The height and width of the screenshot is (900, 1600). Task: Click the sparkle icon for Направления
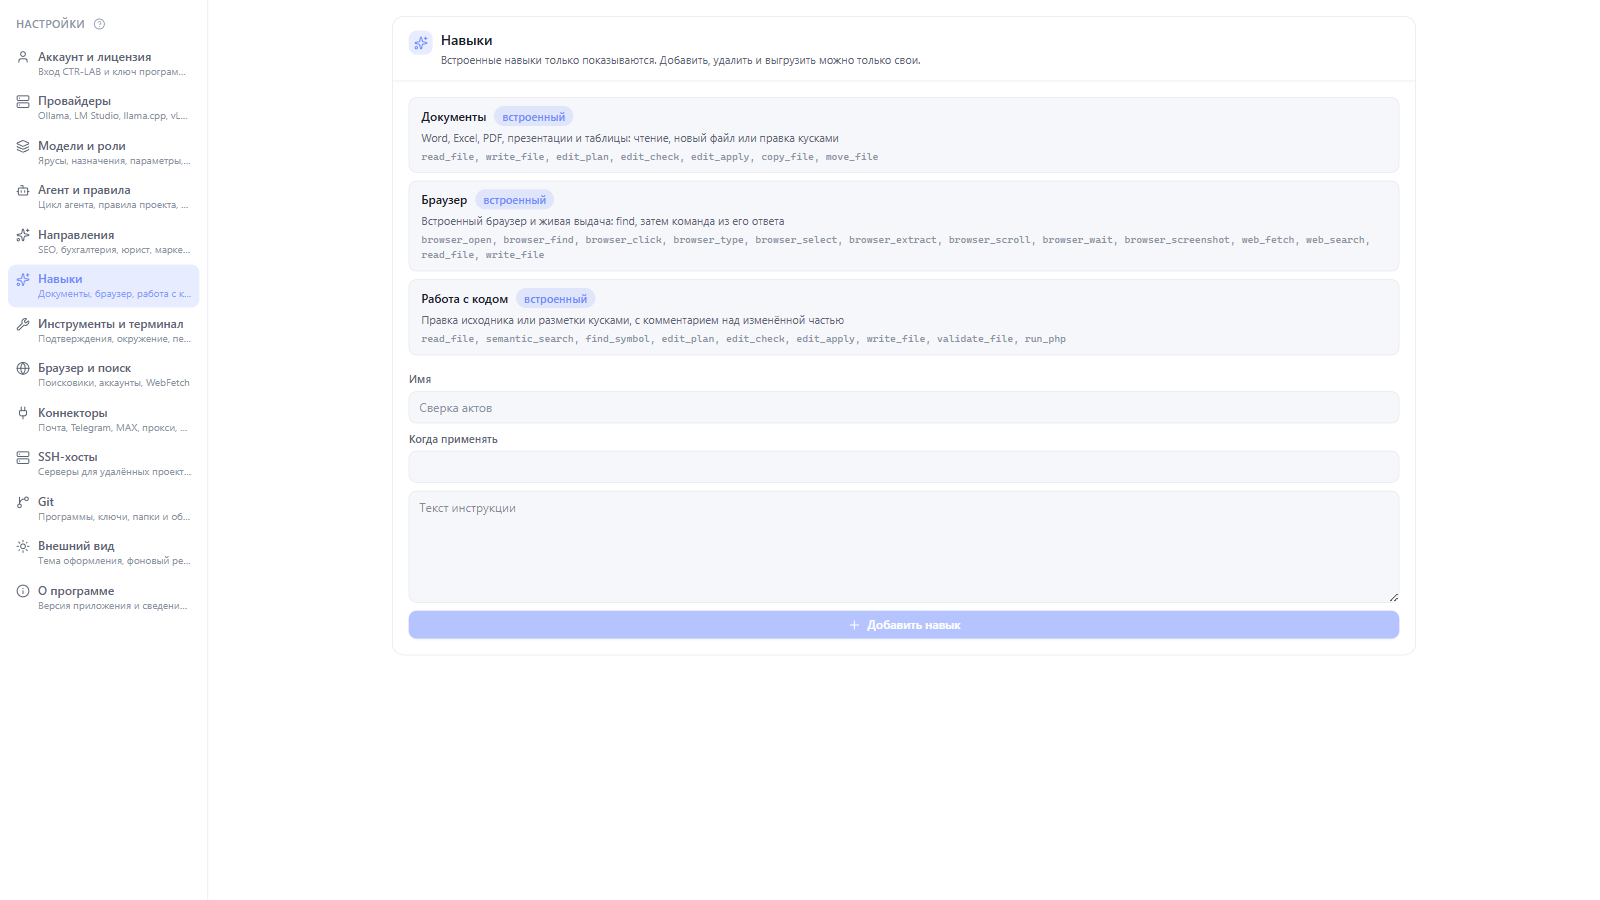tap(23, 235)
